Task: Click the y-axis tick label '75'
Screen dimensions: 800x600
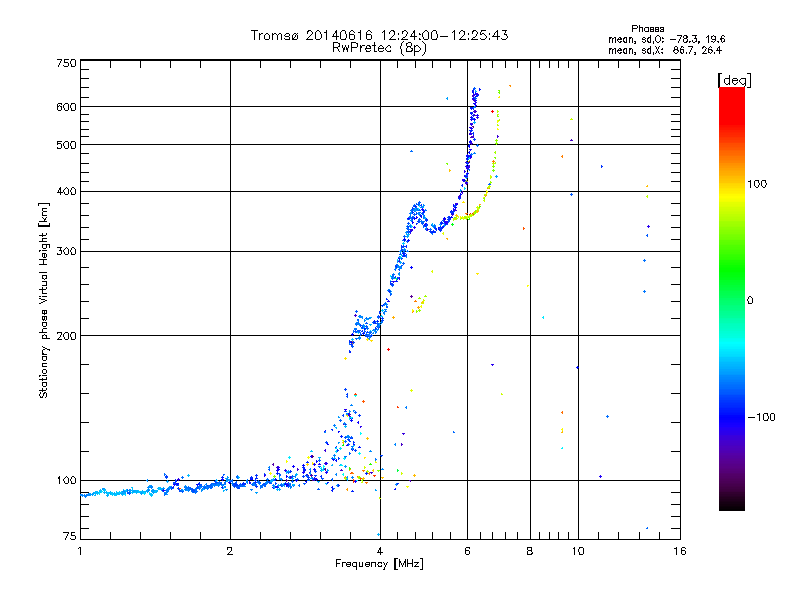Action: (70, 536)
